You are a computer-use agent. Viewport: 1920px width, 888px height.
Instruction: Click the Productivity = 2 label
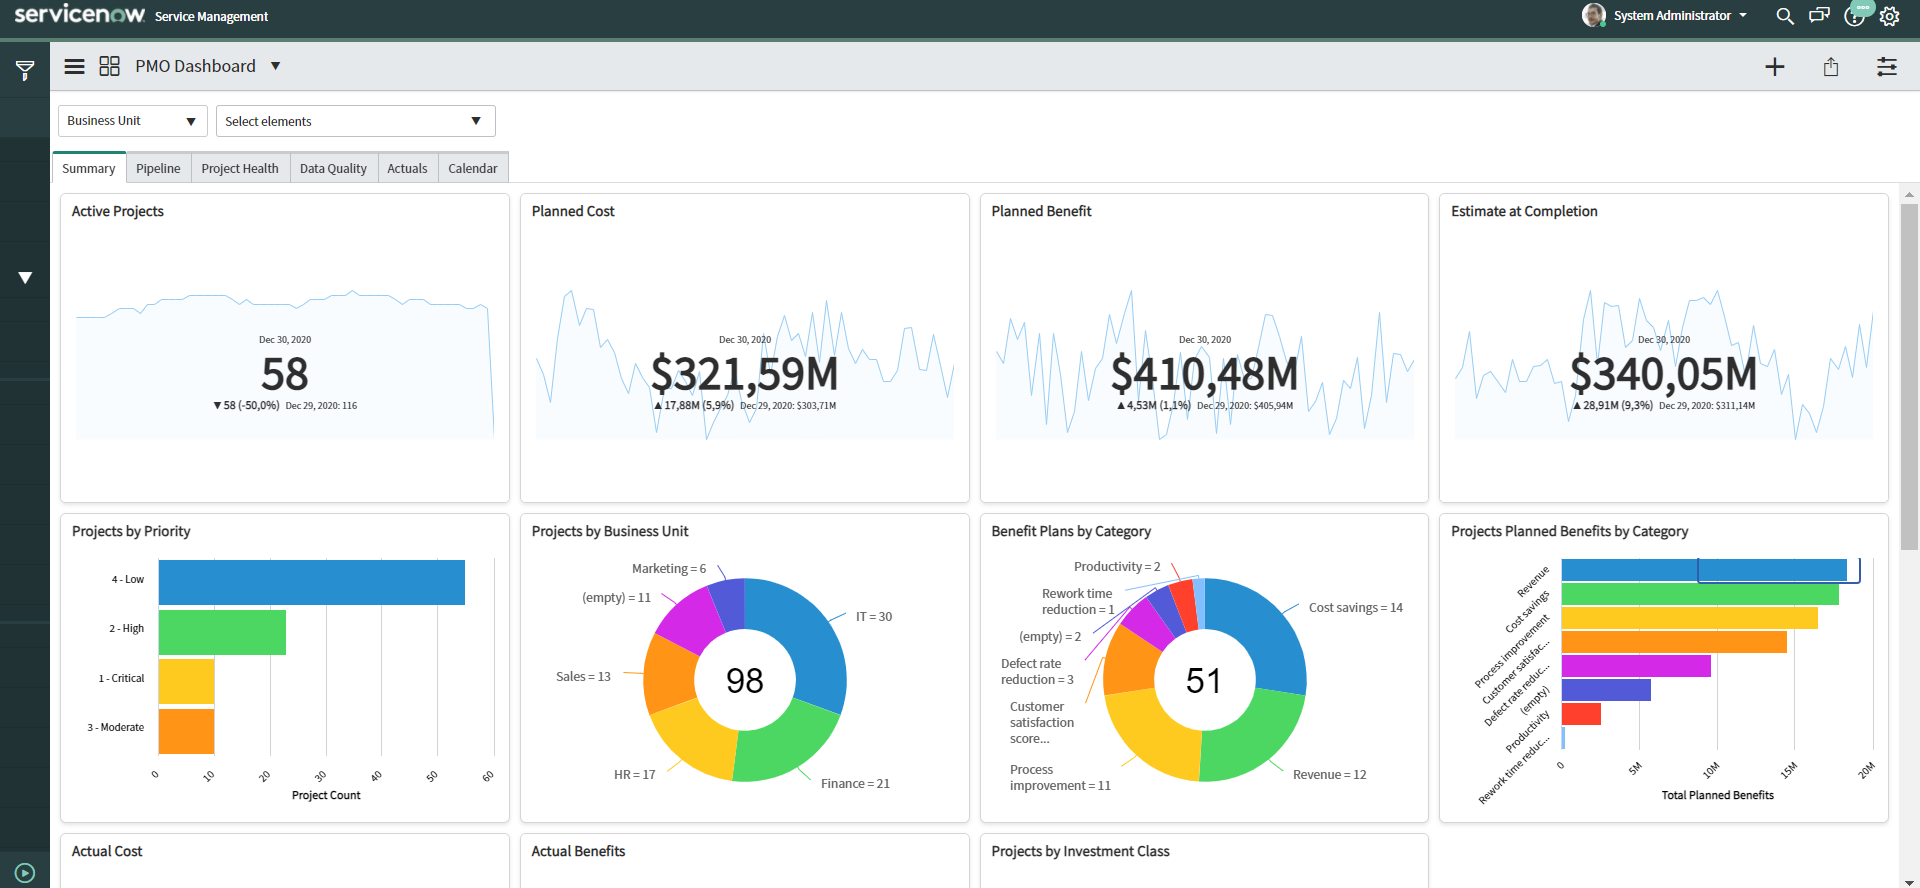[1117, 567]
